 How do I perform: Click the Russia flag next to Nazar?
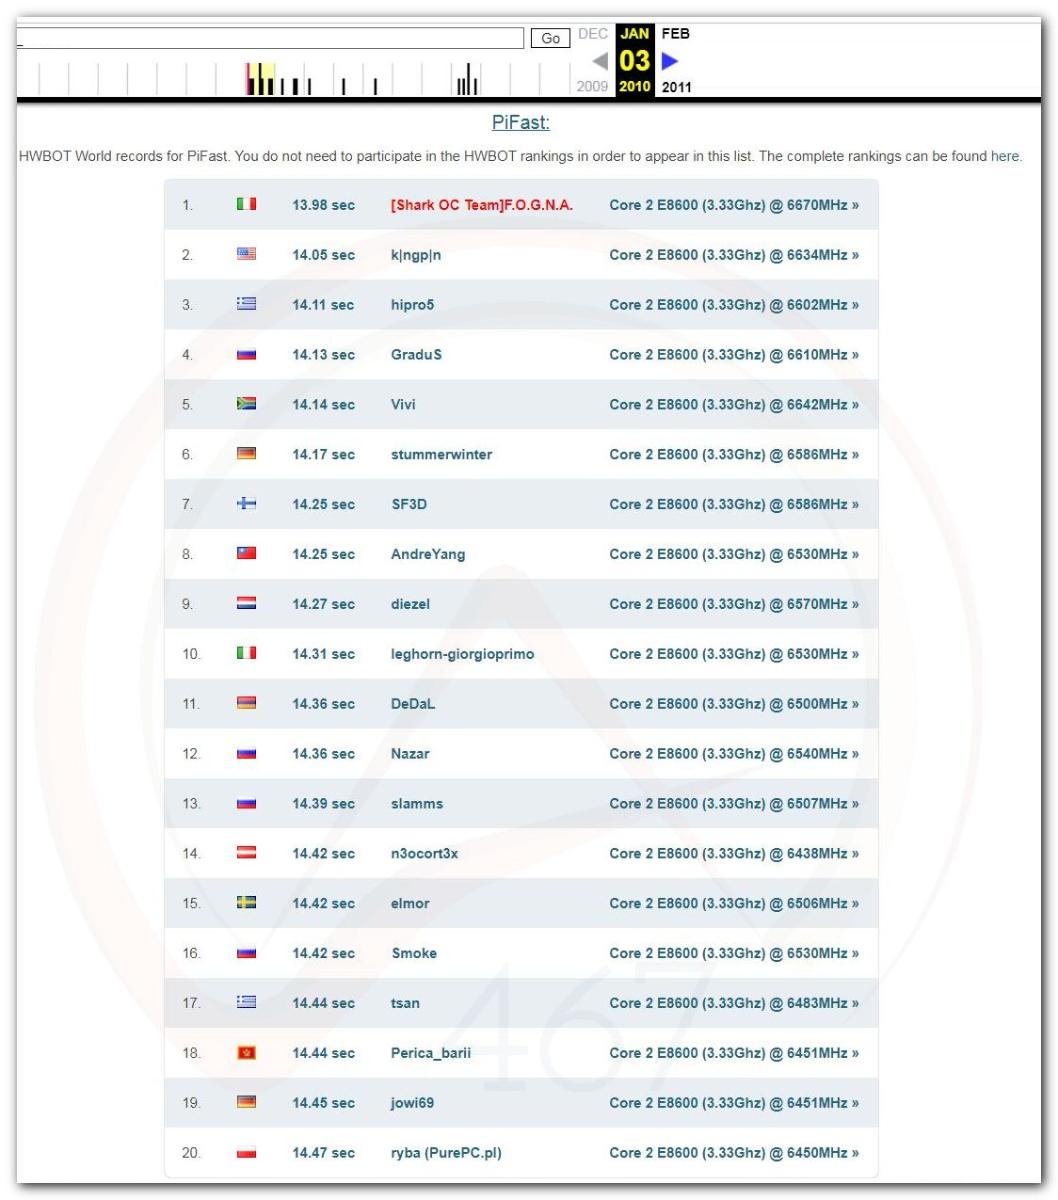pyautogui.click(x=246, y=753)
